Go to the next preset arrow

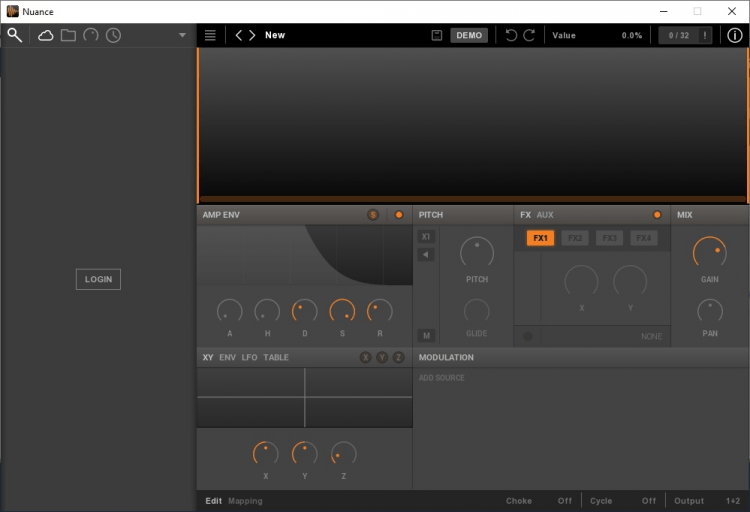(252, 35)
